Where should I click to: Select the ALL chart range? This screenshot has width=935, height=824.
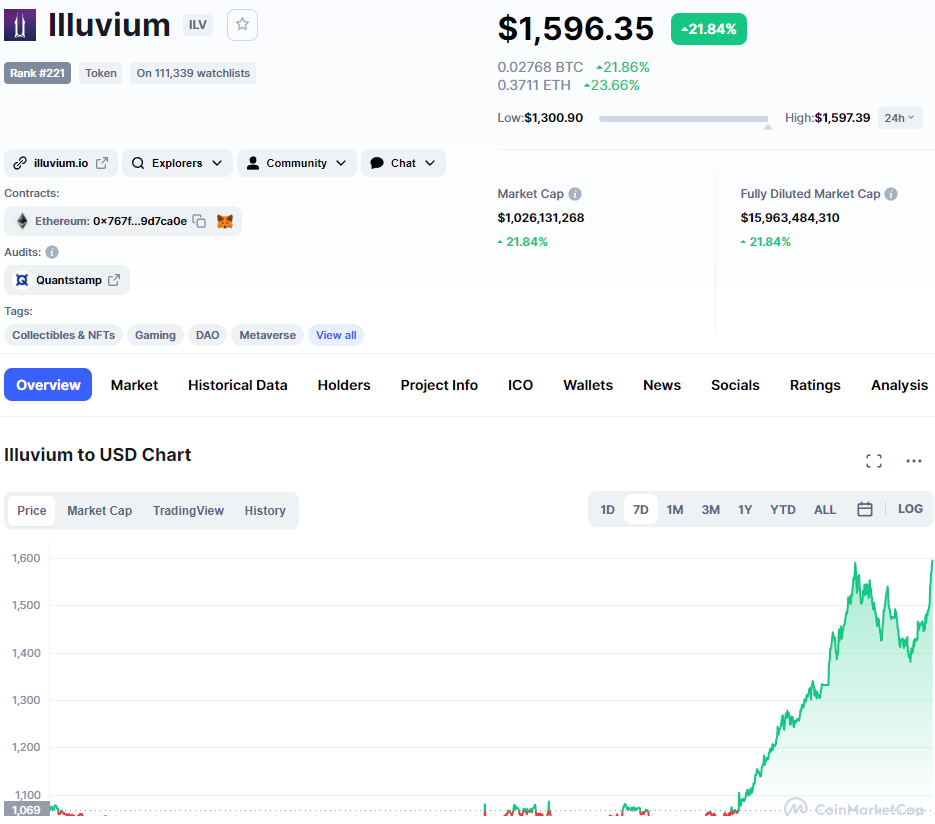click(825, 510)
